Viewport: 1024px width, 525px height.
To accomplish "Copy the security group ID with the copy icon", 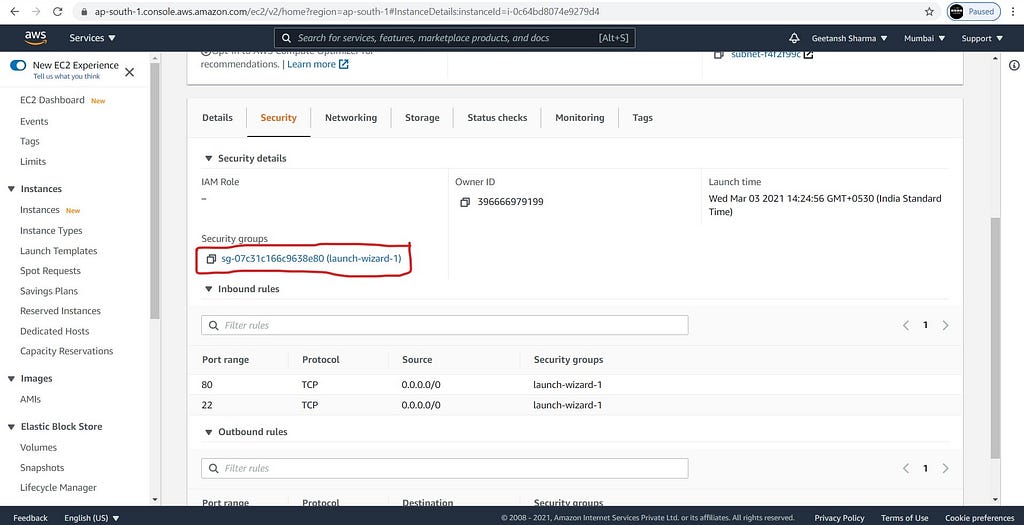I will [x=211, y=259].
